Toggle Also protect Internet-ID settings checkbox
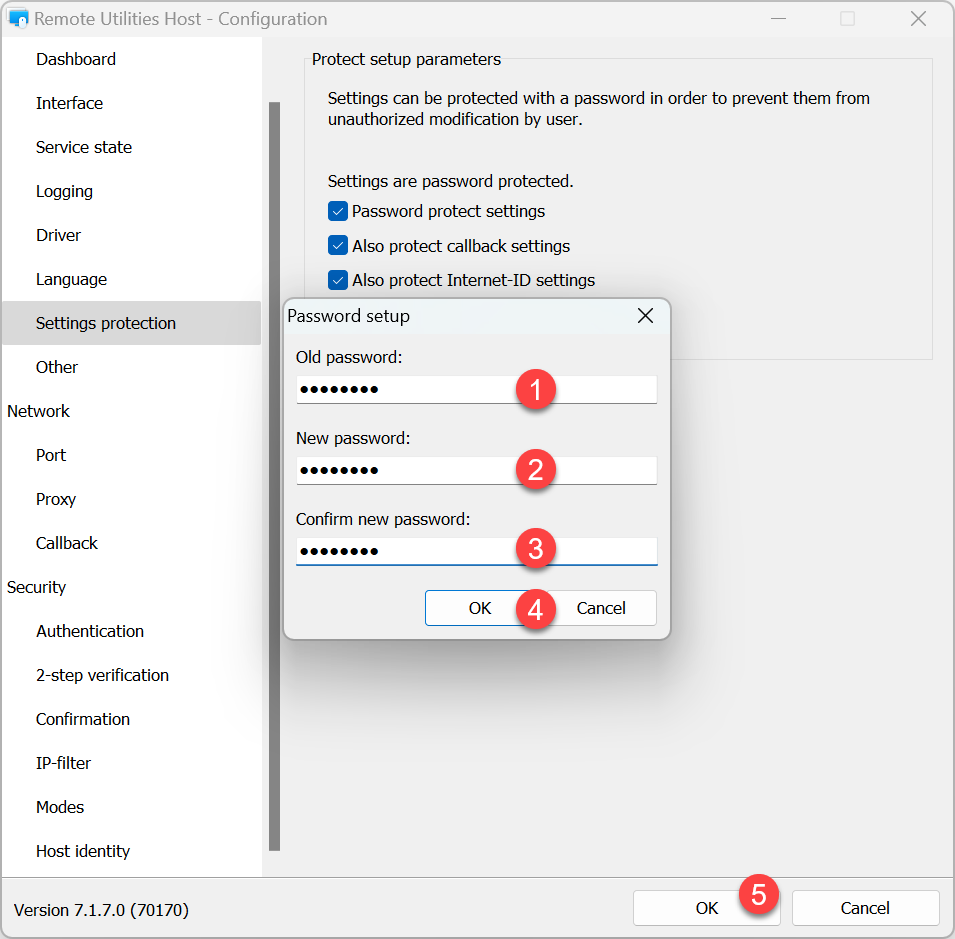The image size is (955, 939). point(338,280)
